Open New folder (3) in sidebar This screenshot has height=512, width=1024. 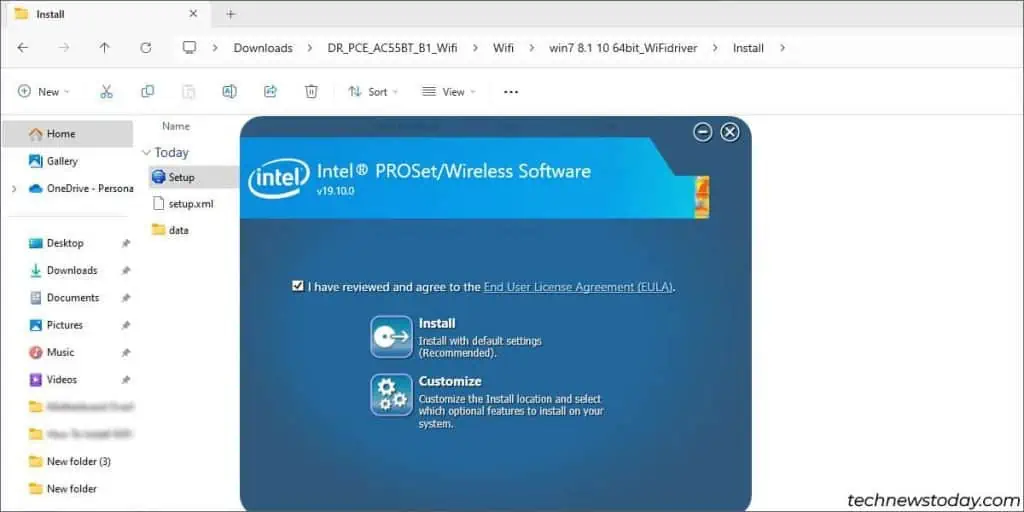pyautogui.click(x=68, y=462)
